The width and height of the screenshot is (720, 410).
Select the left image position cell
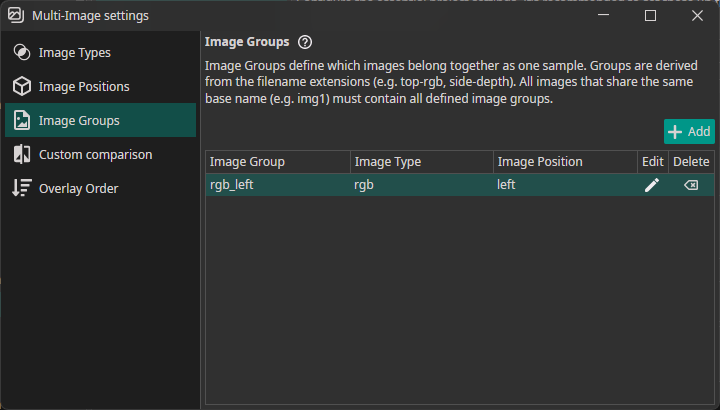[565, 185]
